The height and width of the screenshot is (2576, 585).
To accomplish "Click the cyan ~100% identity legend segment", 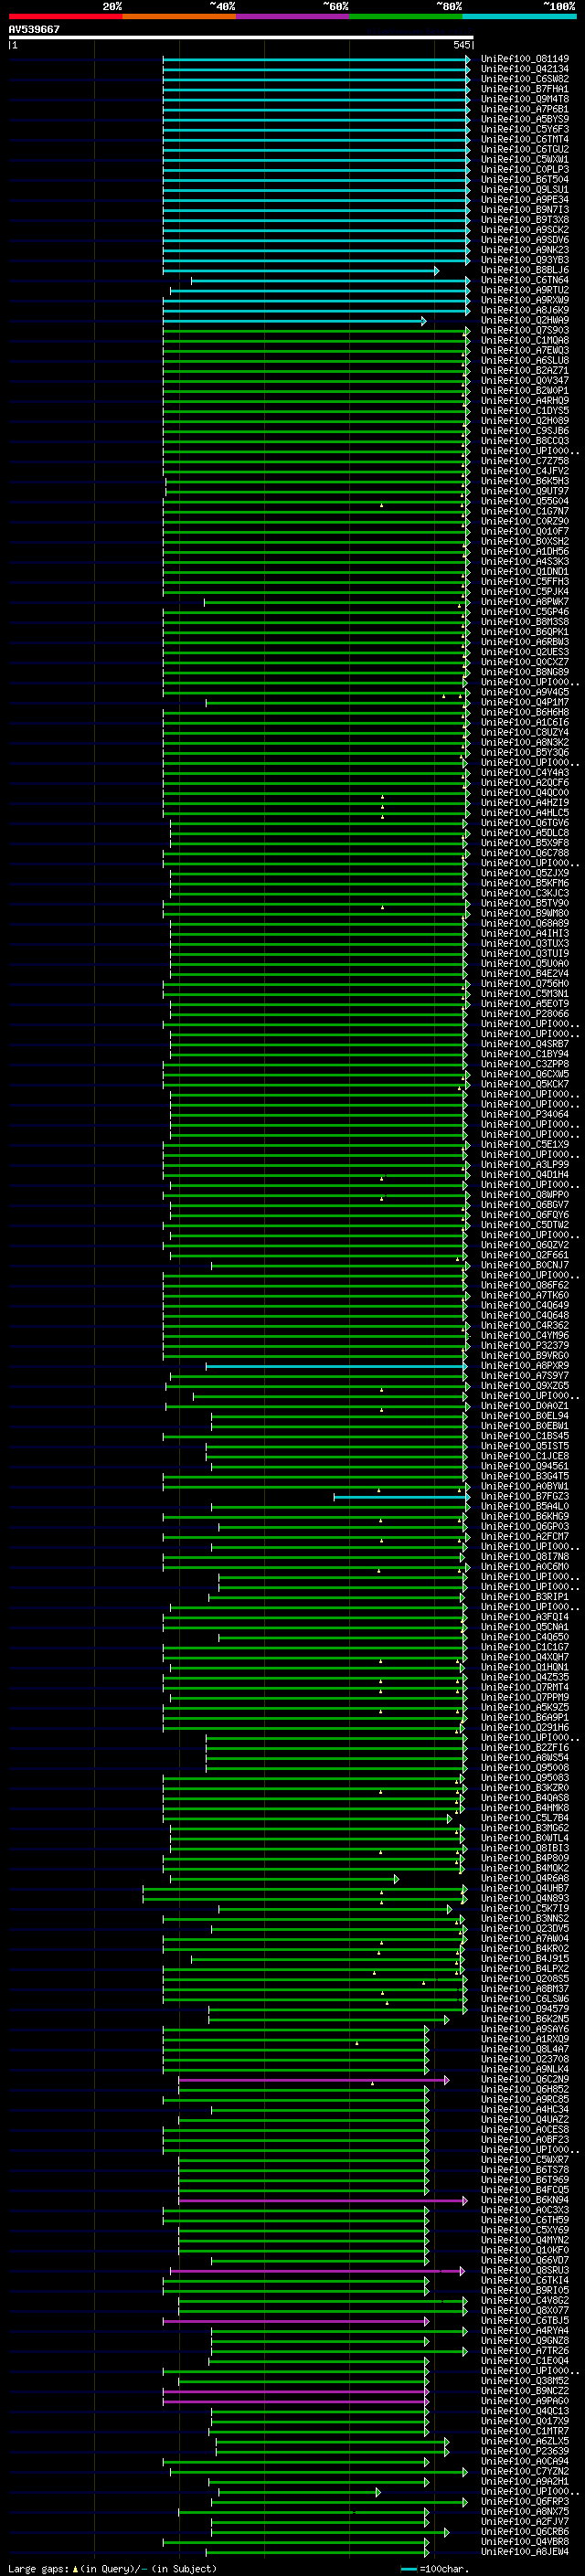I will [x=519, y=17].
